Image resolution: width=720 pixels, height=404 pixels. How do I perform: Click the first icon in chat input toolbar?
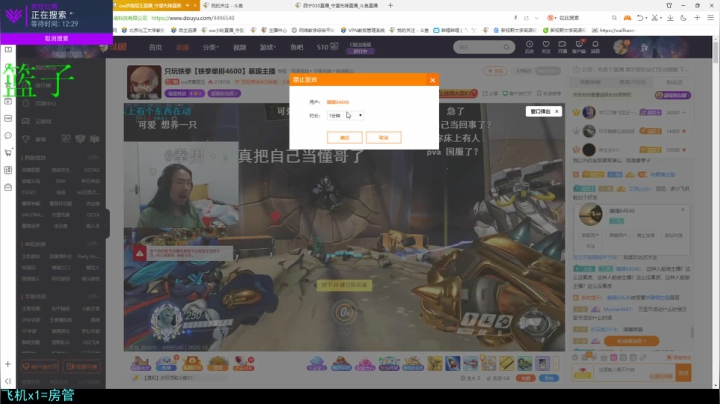point(575,357)
